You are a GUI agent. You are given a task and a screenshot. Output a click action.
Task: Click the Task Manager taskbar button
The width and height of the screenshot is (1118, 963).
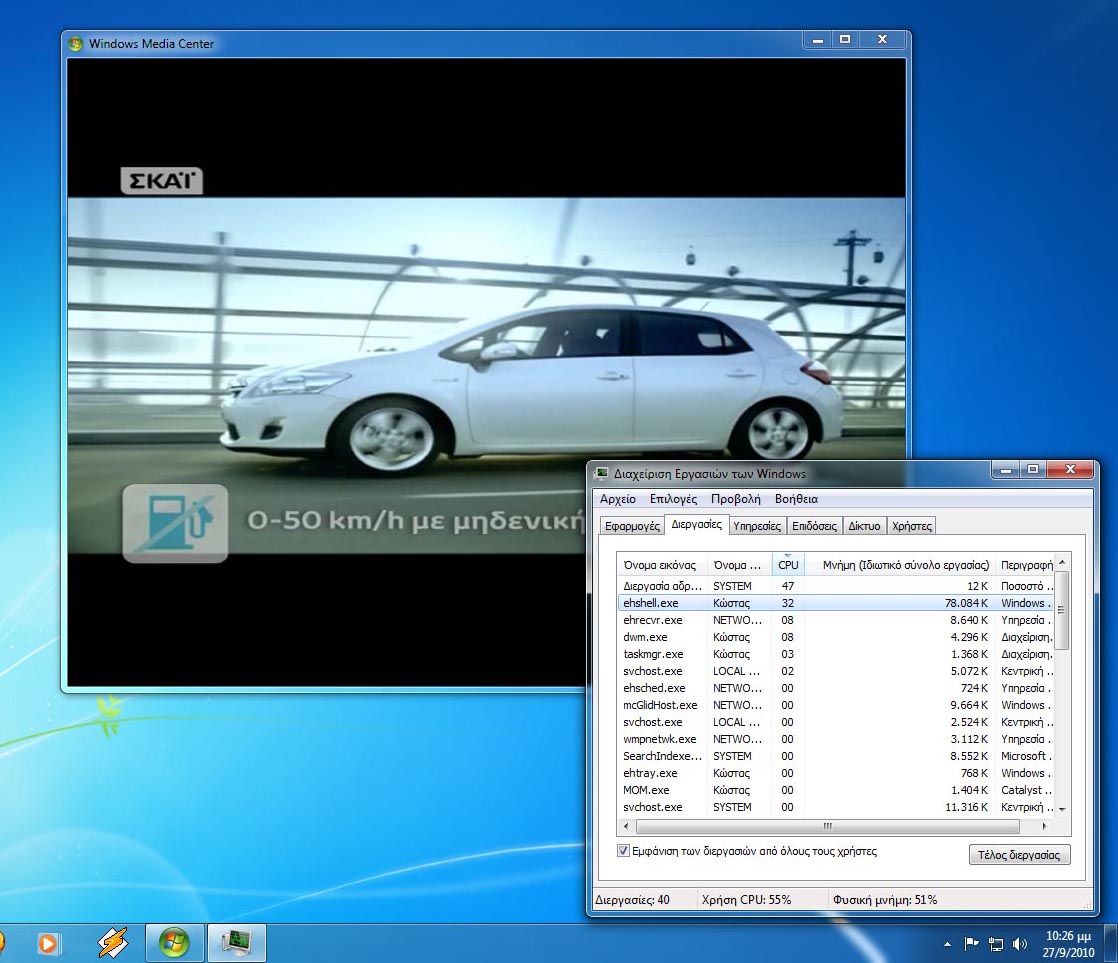pyautogui.click(x=236, y=942)
